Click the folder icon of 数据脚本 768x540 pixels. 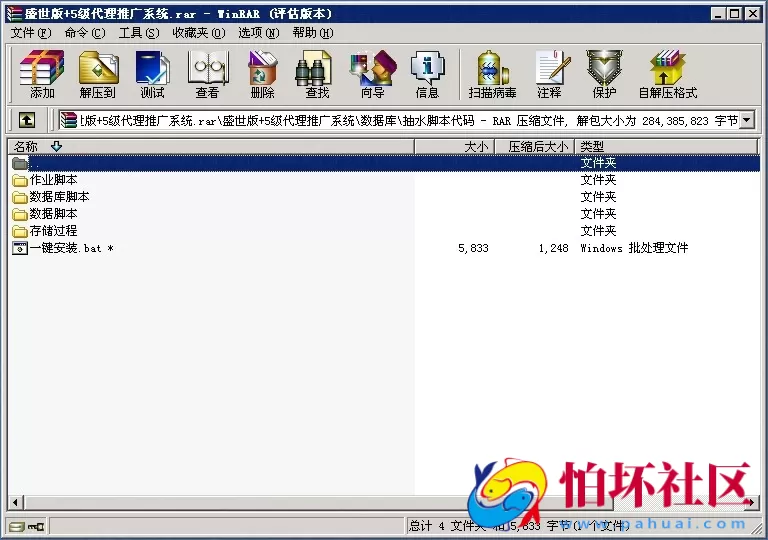(x=20, y=214)
